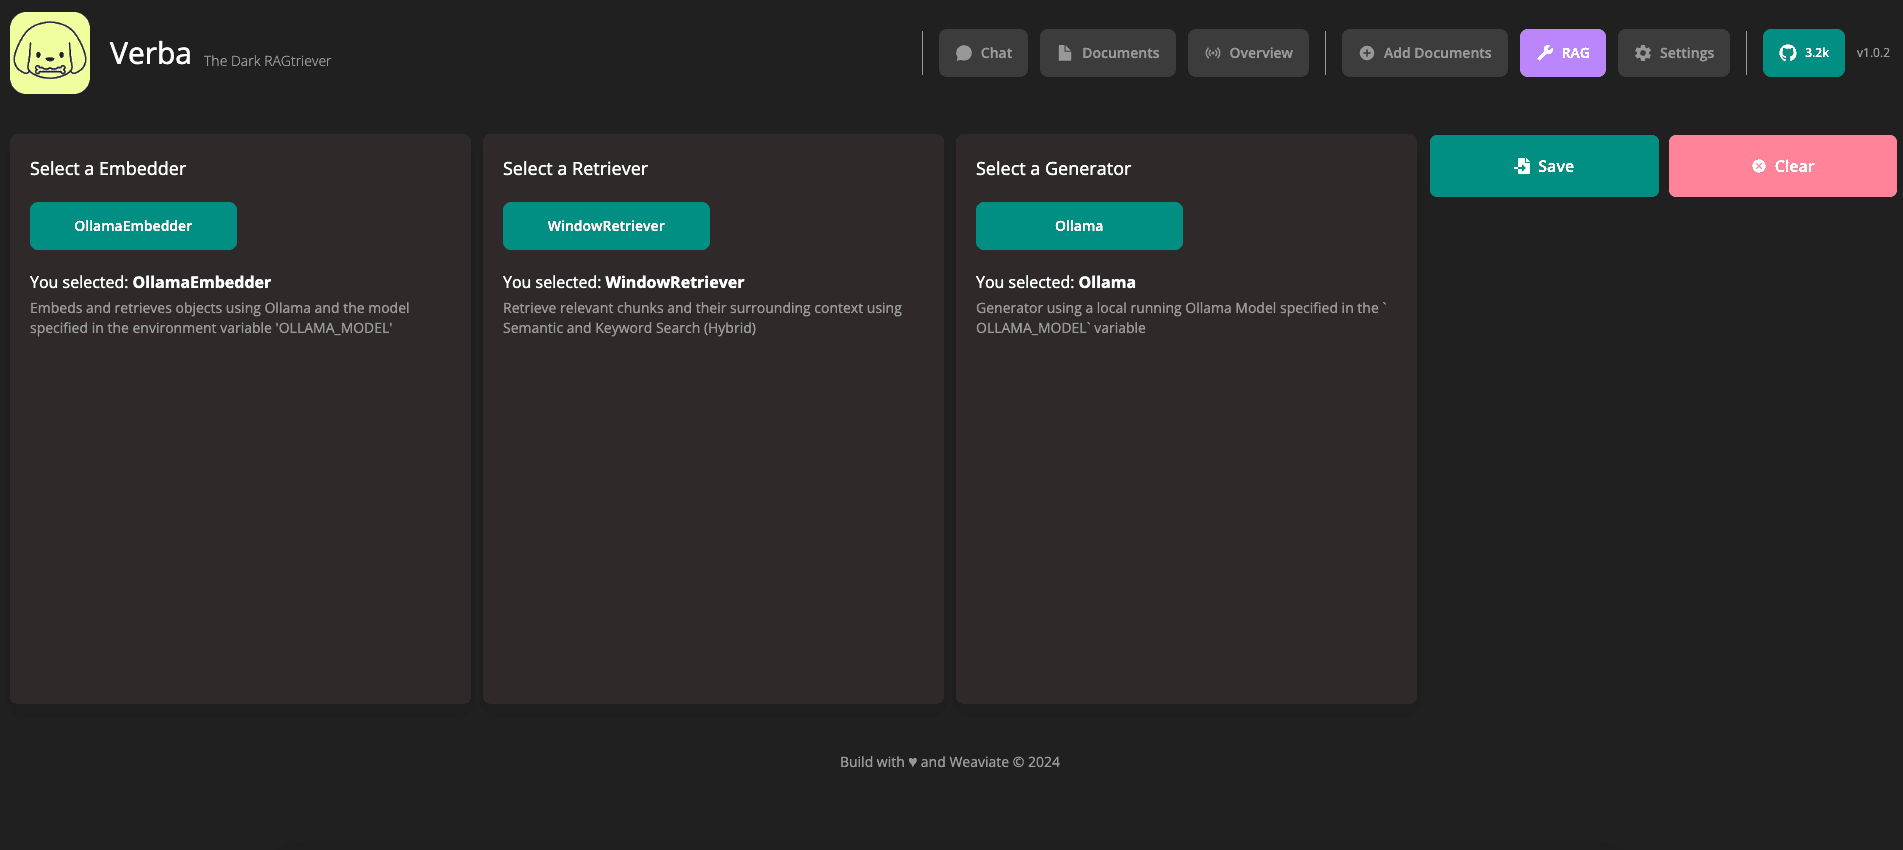Pick the Ollama generator button
Viewport: 1903px width, 850px height.
coord(1079,226)
